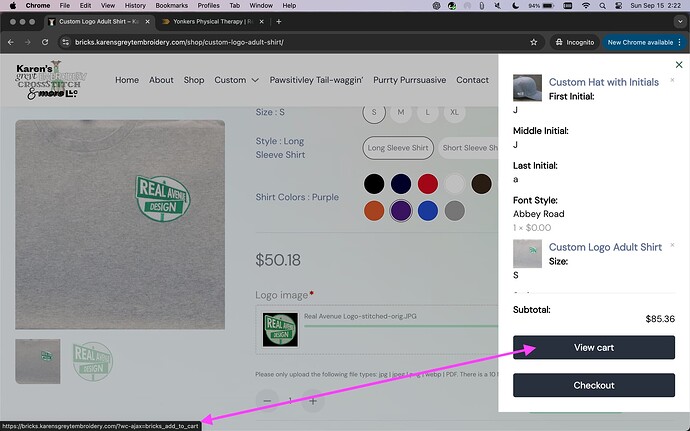
Task: Increase quantity with the plus button
Action: (x=313, y=401)
